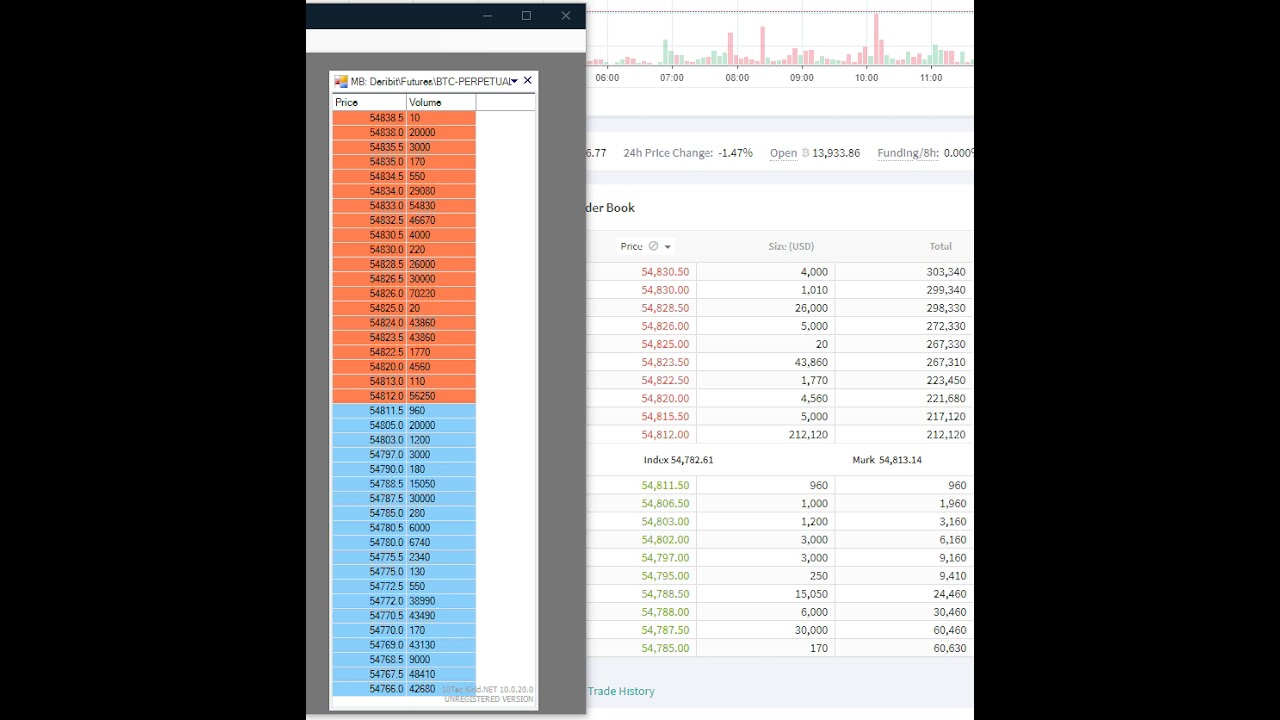This screenshot has height=720, width=1280.
Task: Click the 24h Price Change -1.47% value
Action: tap(735, 153)
